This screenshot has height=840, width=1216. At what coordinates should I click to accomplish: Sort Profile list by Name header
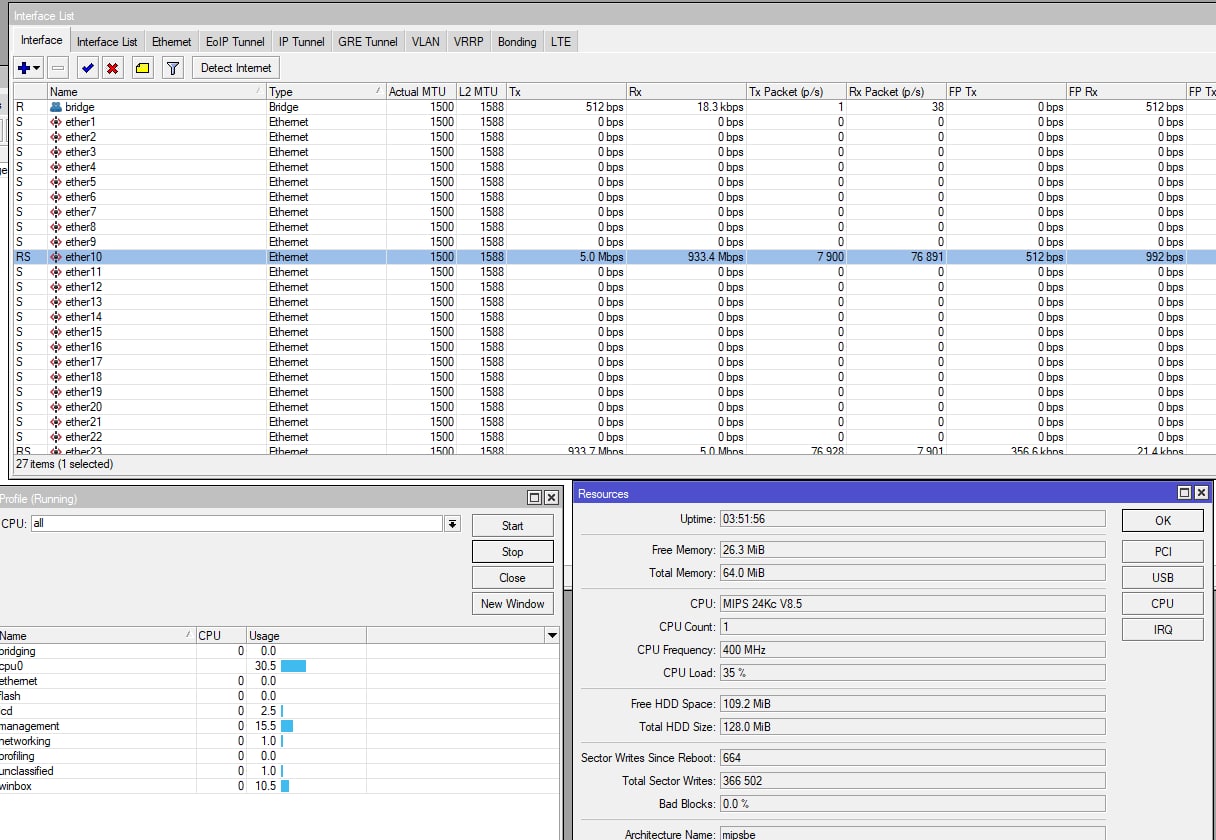click(96, 636)
